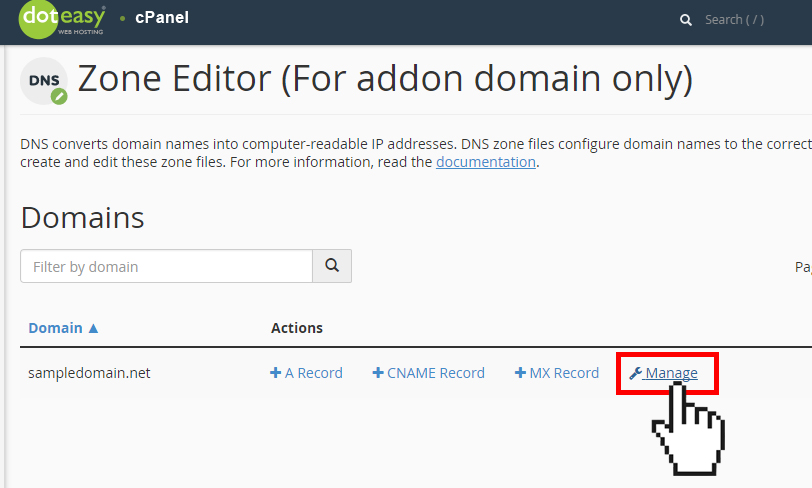This screenshot has width=812, height=488.
Task: Click the plus icon beside A Record
Action: (276, 372)
